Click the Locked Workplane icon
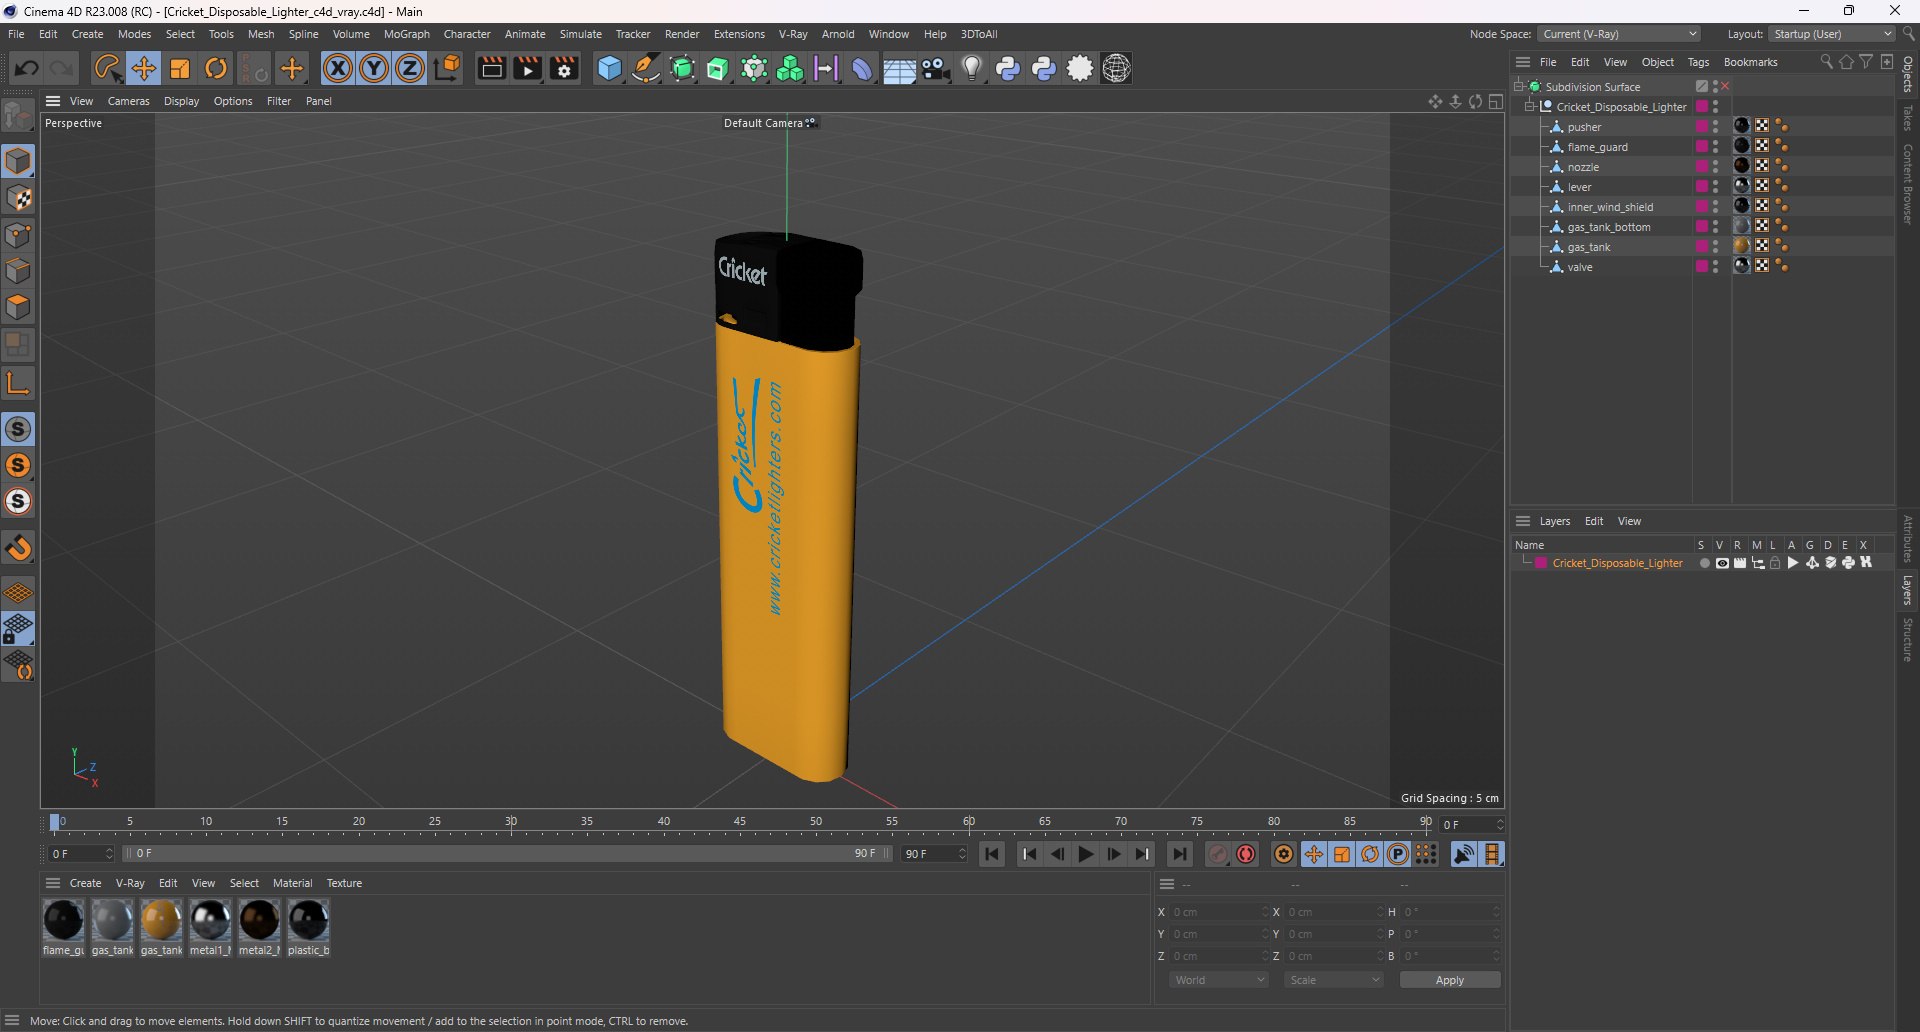Screen dimensions: 1920x1032 tap(18, 629)
